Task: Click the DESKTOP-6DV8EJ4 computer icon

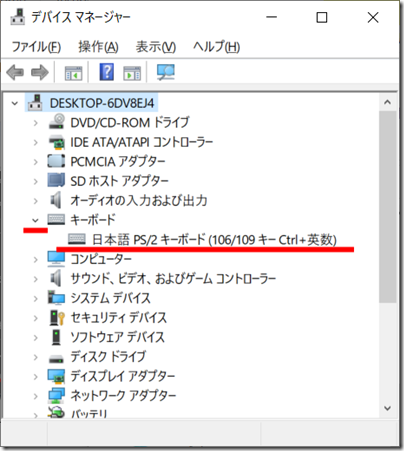Action: (35, 102)
